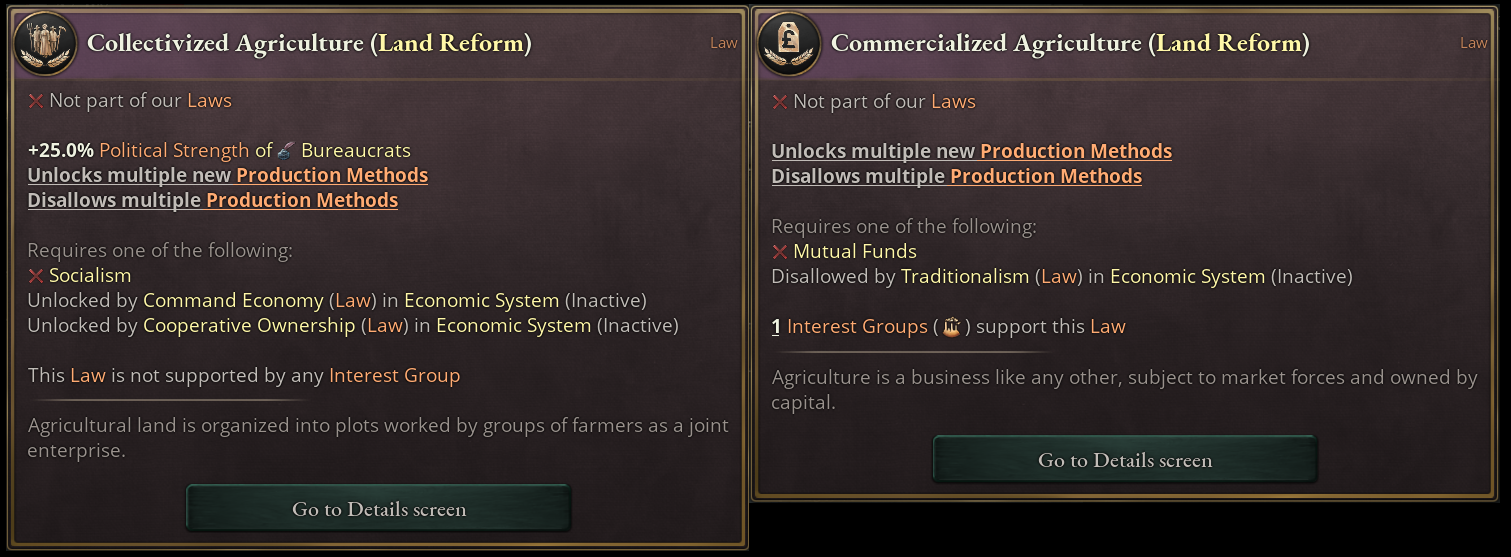Click the Political Strength link
1511x557 pixels.
point(174,151)
